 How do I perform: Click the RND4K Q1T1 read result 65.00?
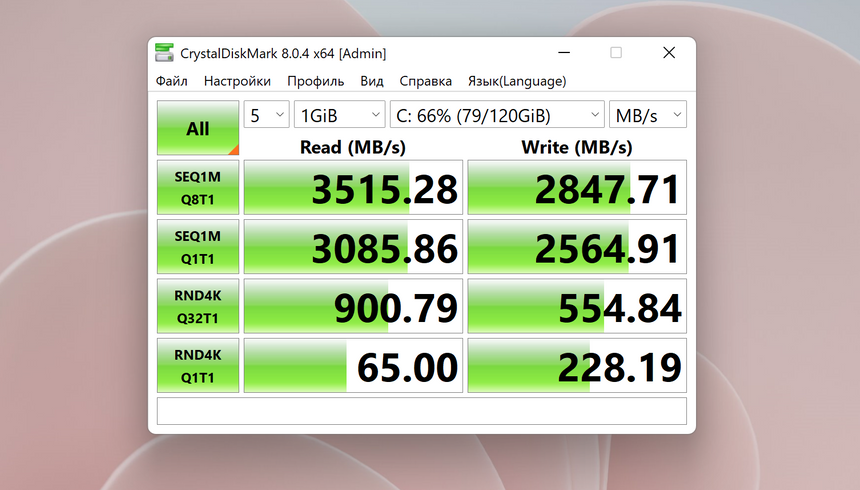point(353,365)
